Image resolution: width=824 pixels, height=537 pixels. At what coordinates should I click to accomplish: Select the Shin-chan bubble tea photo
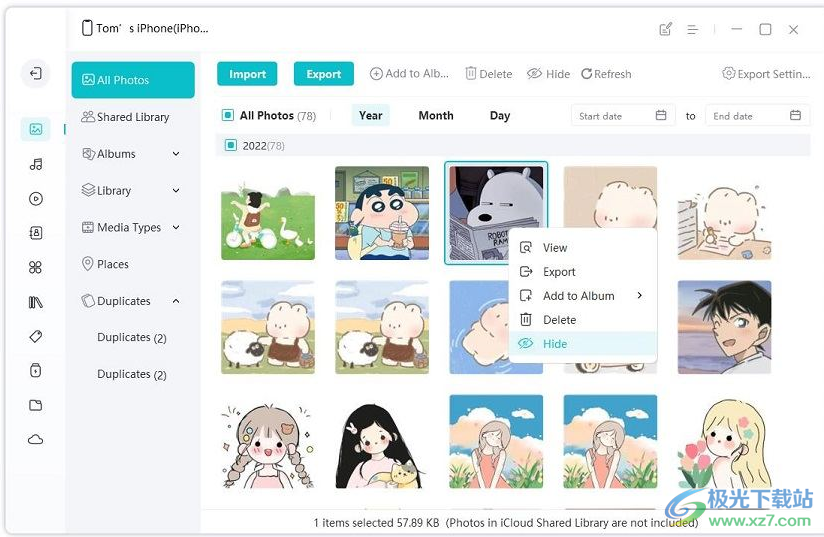click(x=382, y=213)
